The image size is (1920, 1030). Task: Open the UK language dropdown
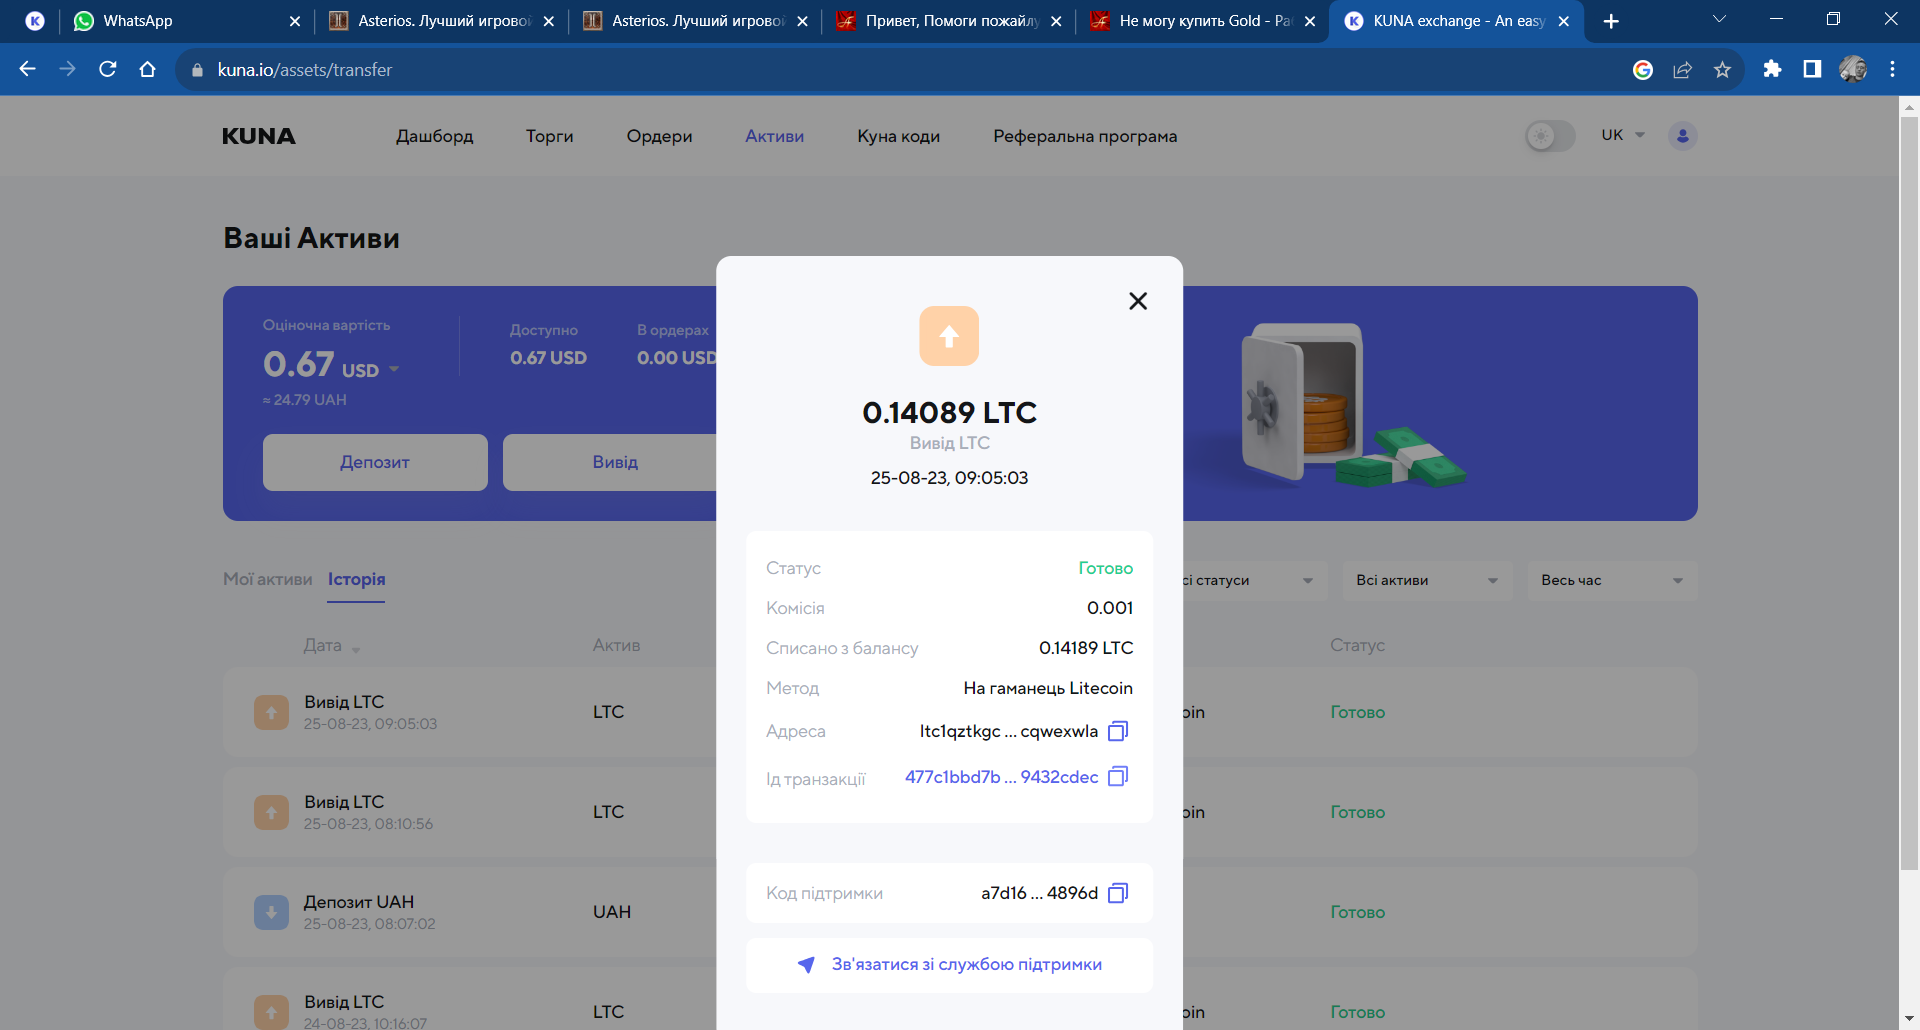click(1622, 135)
